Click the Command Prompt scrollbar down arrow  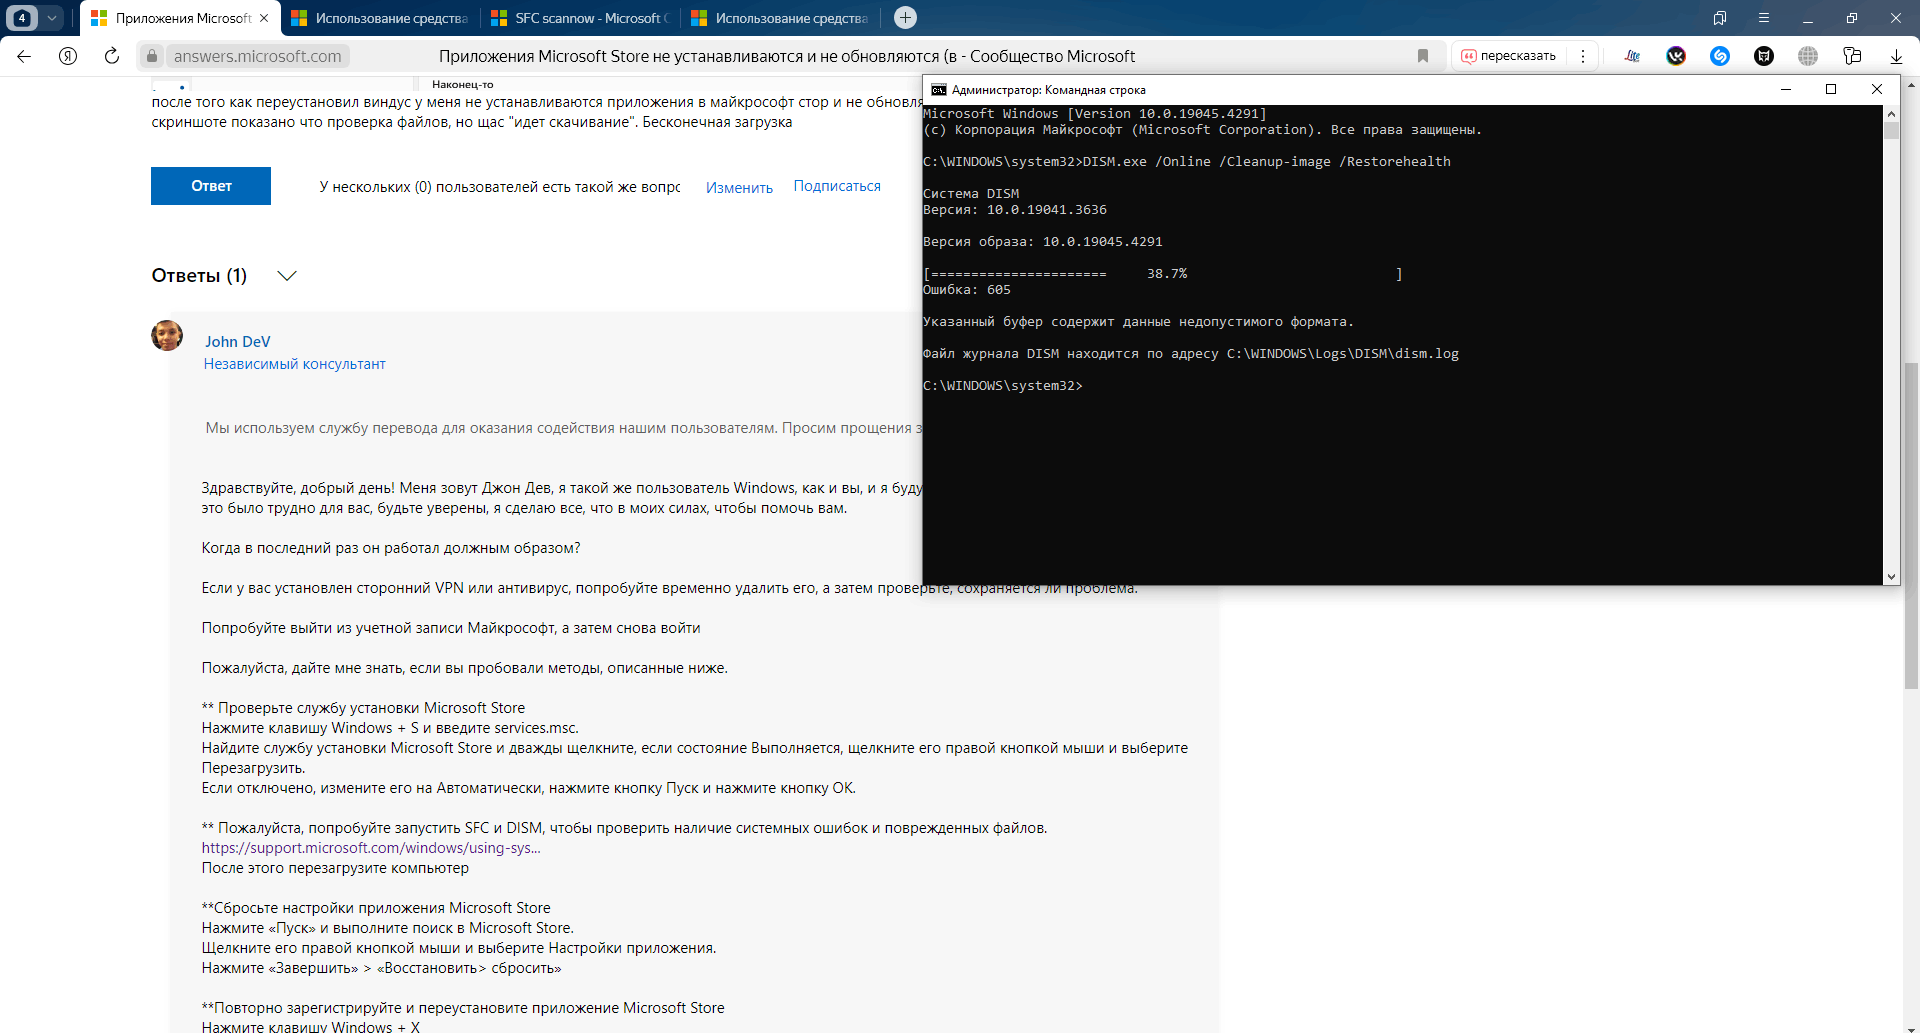[1891, 577]
